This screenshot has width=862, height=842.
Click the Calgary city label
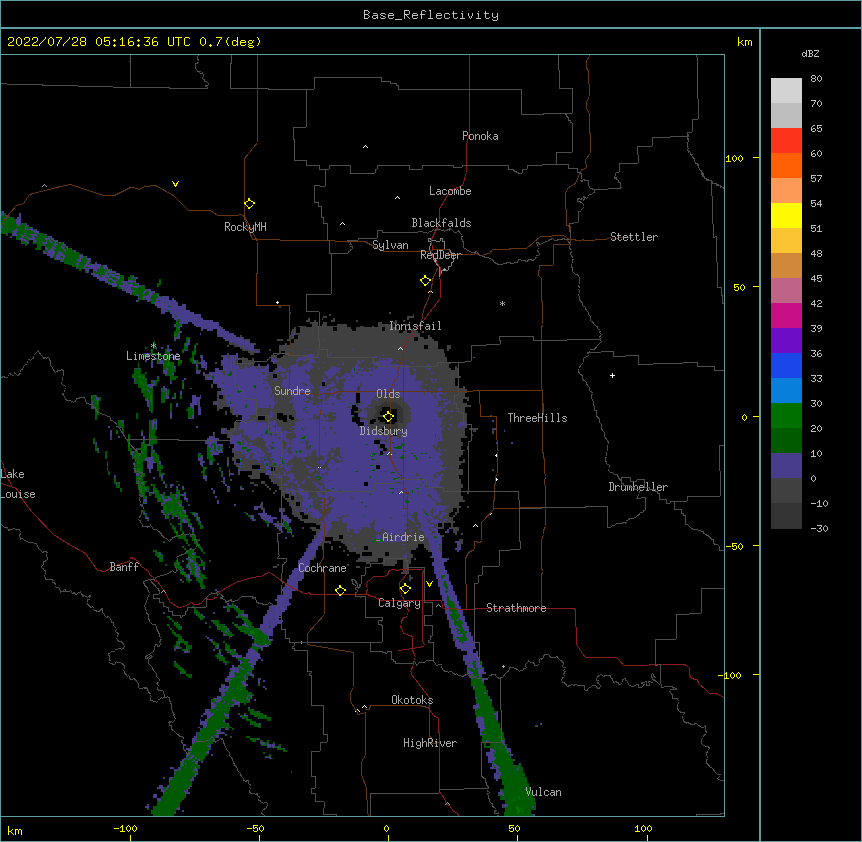tap(399, 603)
